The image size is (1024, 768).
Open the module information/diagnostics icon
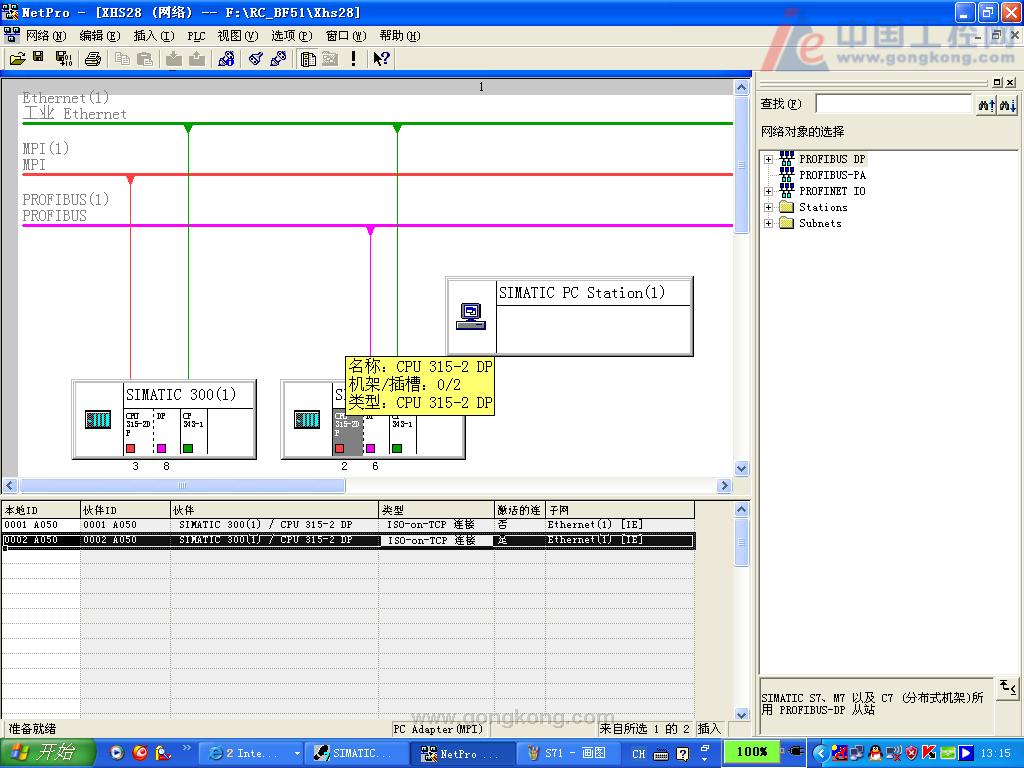pyautogui.click(x=227, y=59)
